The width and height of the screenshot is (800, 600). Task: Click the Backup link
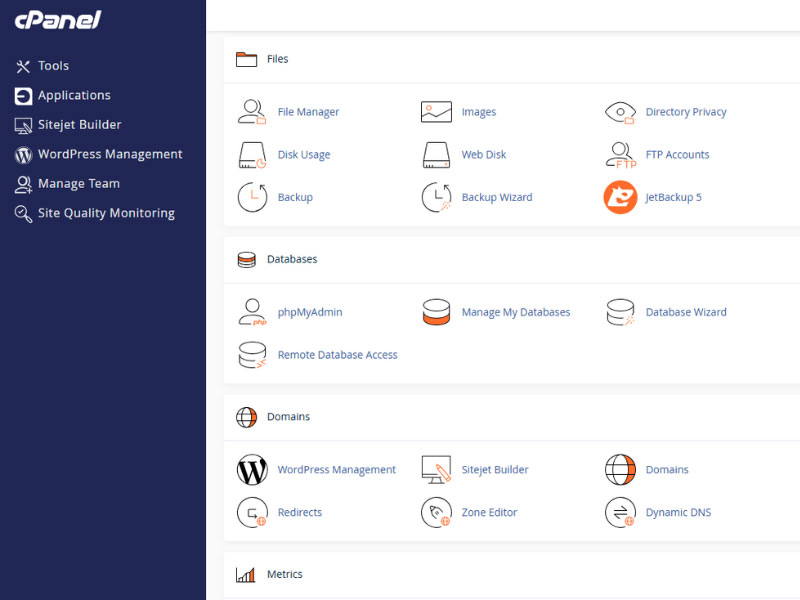(x=295, y=197)
